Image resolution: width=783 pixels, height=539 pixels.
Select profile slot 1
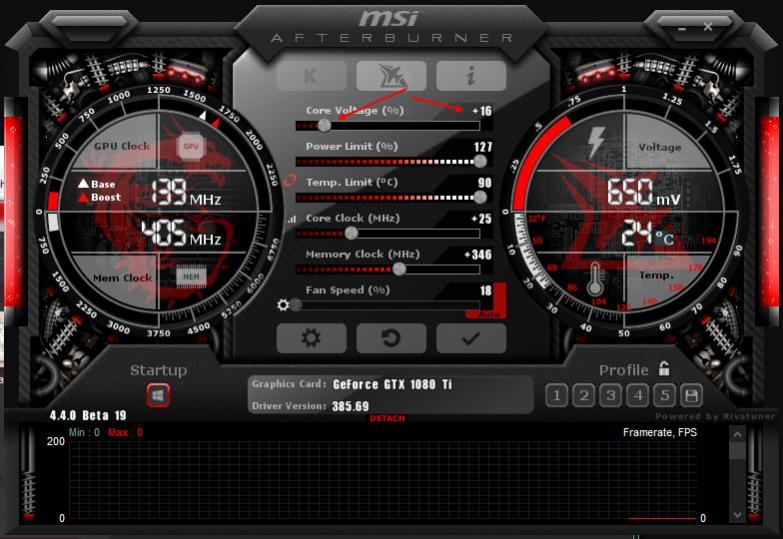pyautogui.click(x=557, y=396)
